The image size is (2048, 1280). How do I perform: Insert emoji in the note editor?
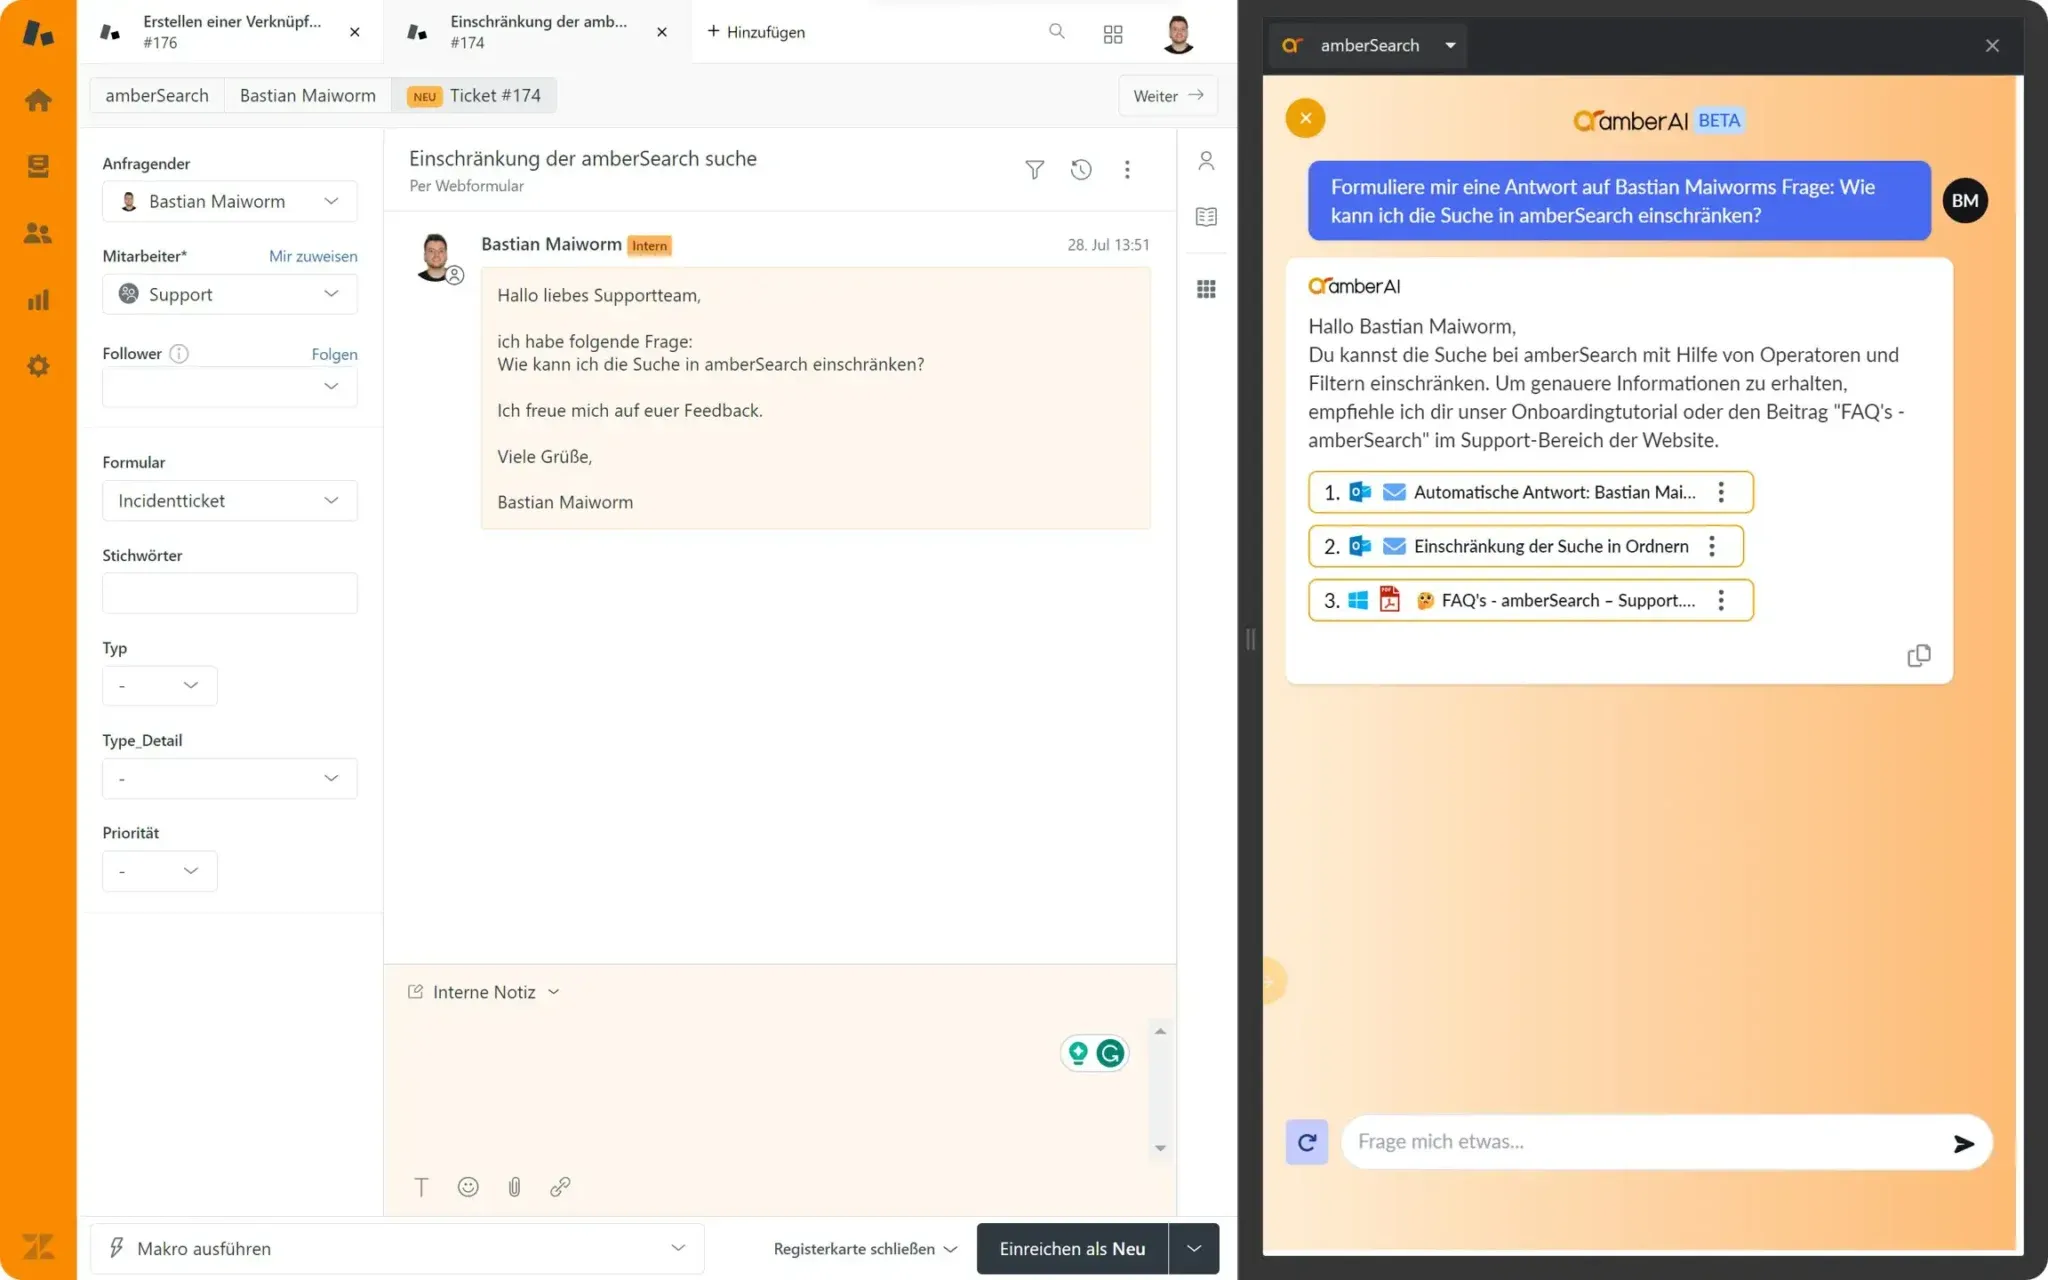pos(468,1187)
